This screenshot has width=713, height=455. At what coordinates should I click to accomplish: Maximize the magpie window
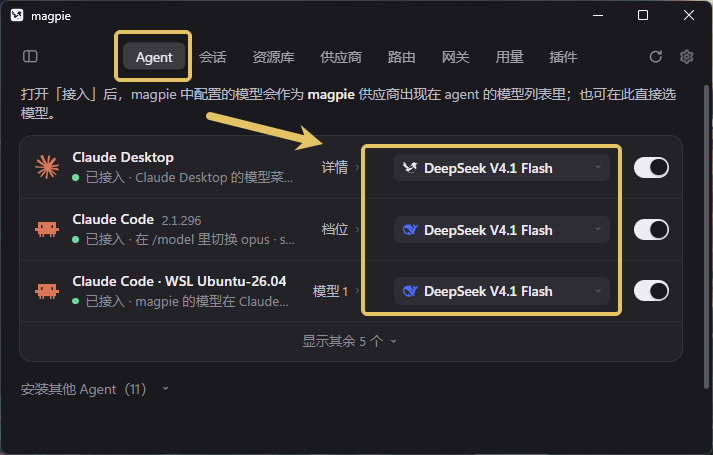click(x=643, y=15)
